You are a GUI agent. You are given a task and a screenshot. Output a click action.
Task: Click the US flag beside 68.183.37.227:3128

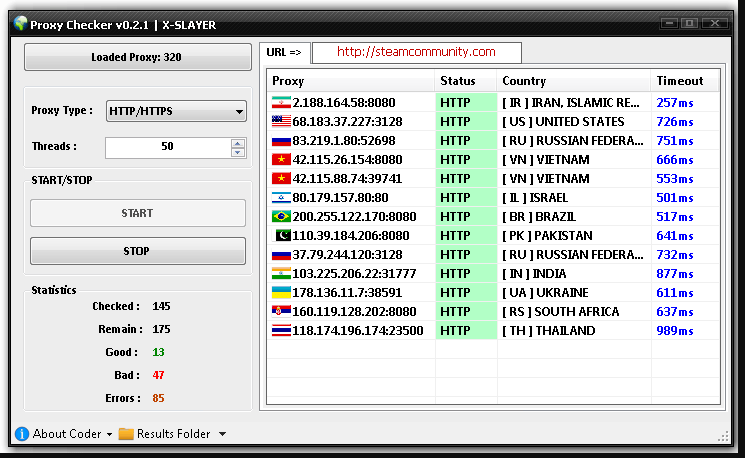click(x=281, y=122)
